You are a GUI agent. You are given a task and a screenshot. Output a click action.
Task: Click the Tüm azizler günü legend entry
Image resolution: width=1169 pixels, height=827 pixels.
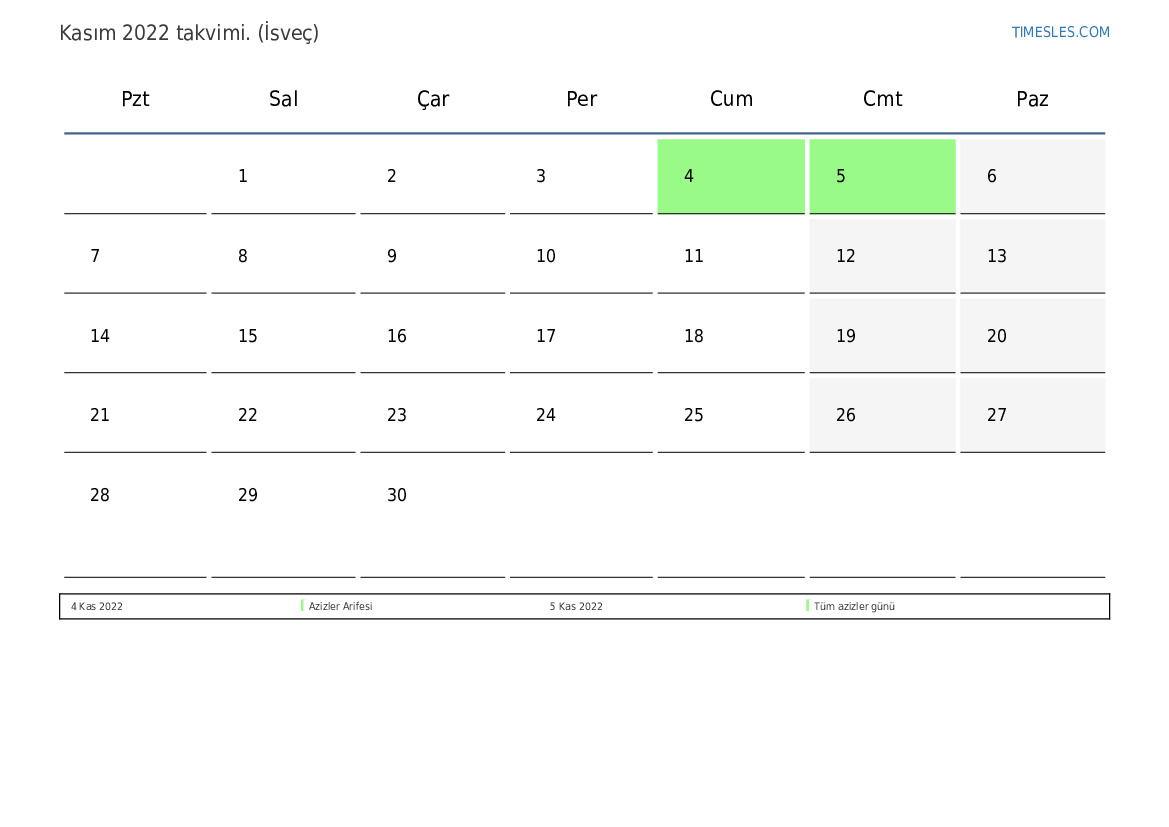pos(854,606)
